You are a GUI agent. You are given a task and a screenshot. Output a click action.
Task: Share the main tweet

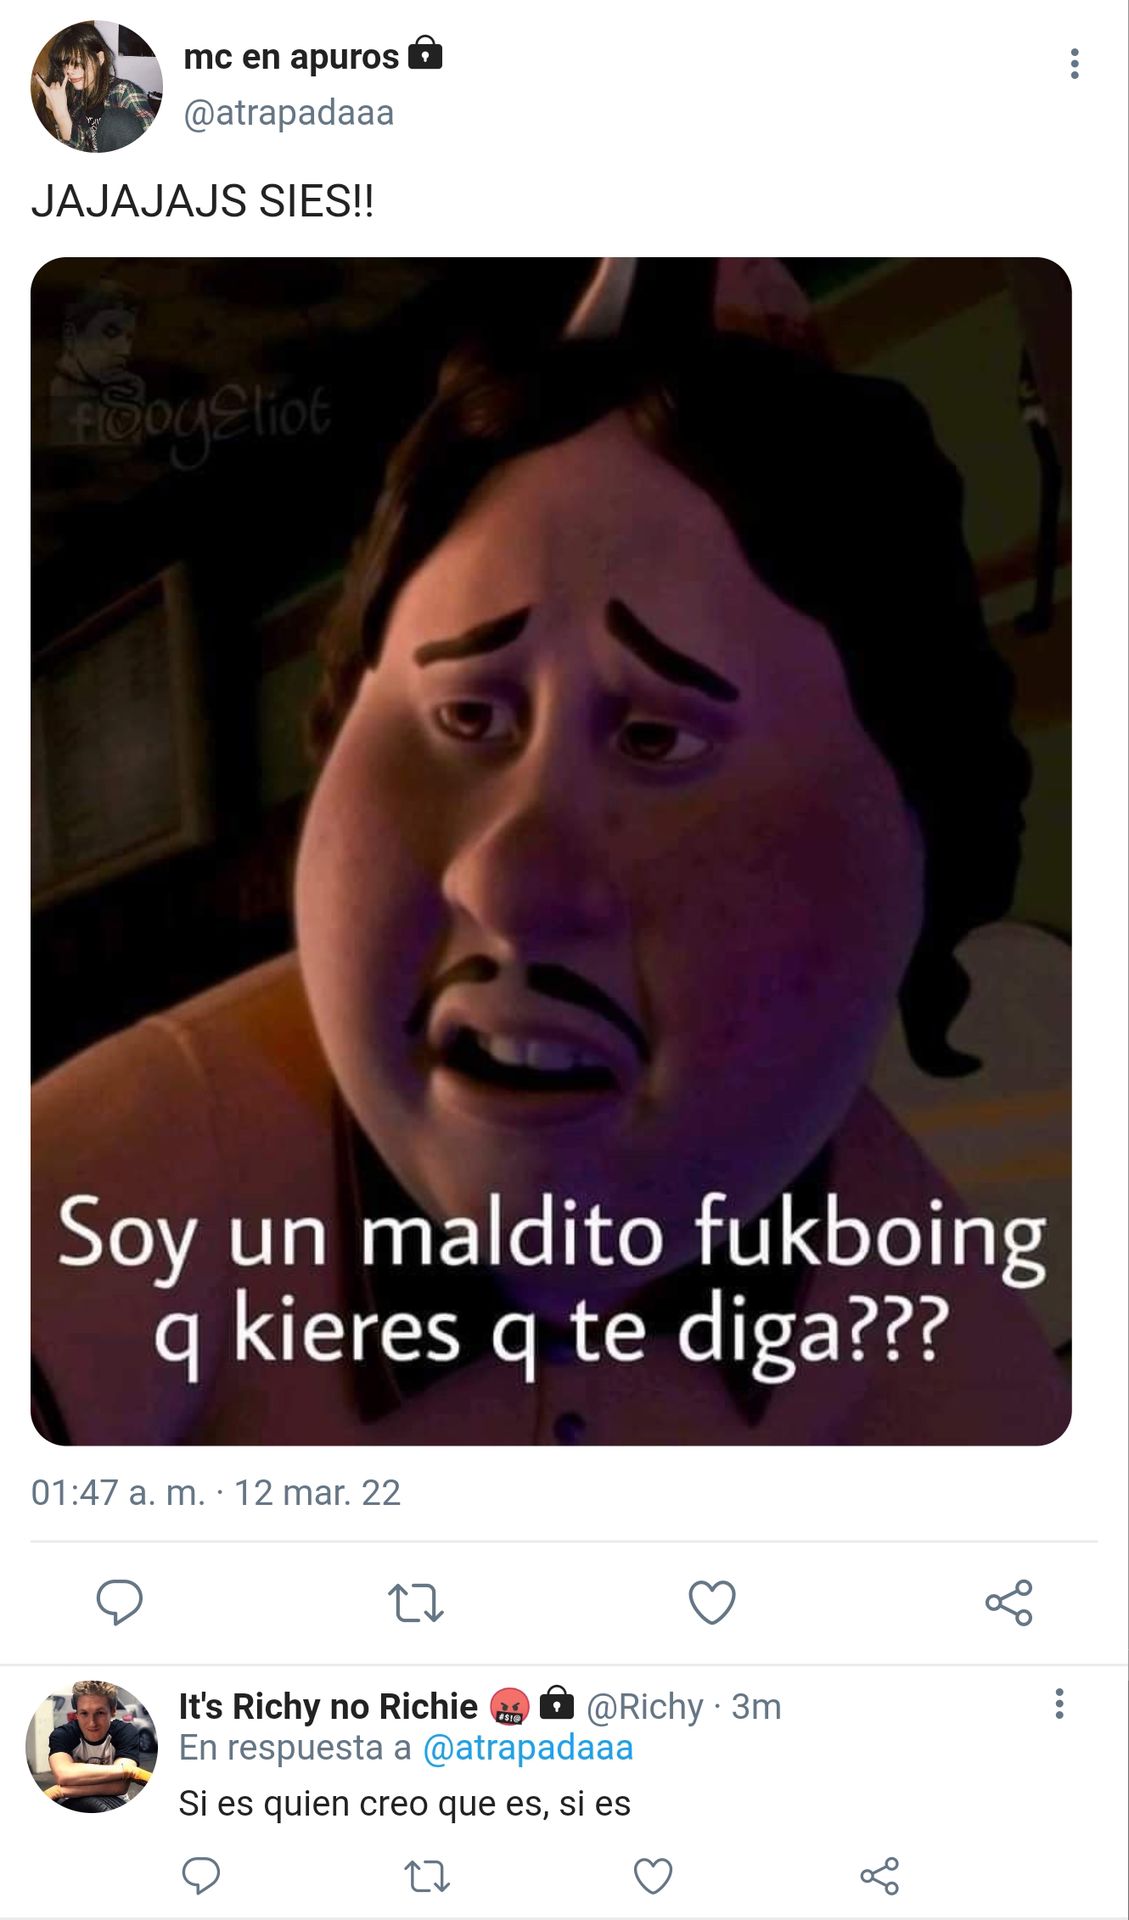[1008, 1602]
